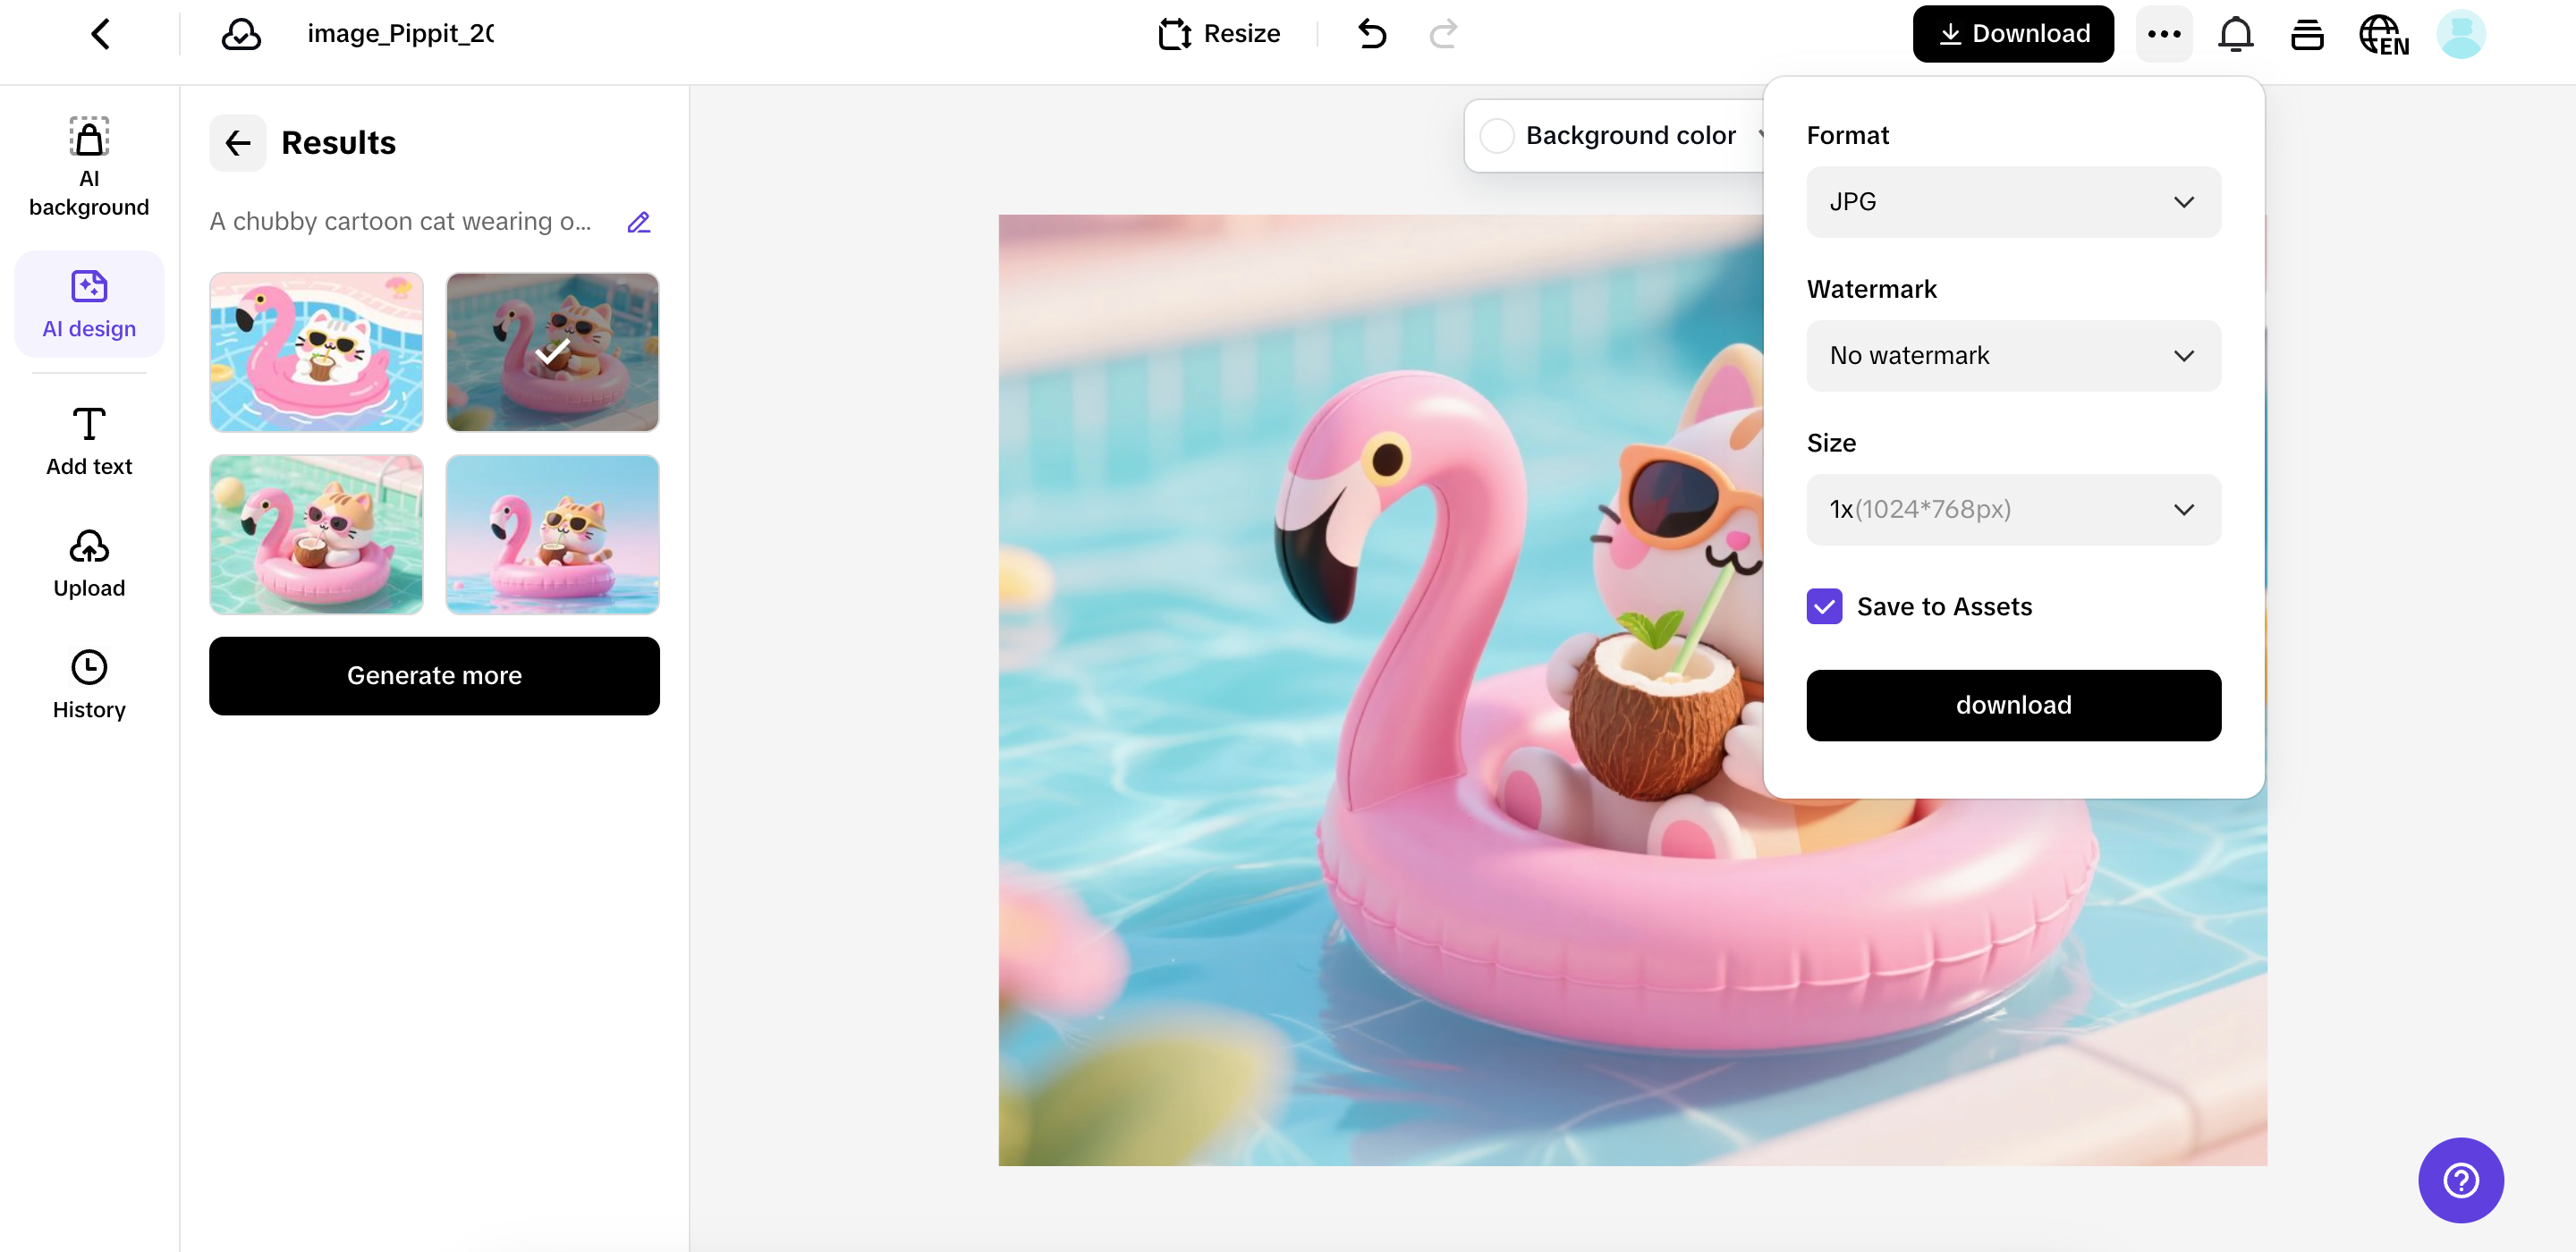2576x1252 pixels.
Task: Click the undo arrow icon
Action: click(1372, 34)
